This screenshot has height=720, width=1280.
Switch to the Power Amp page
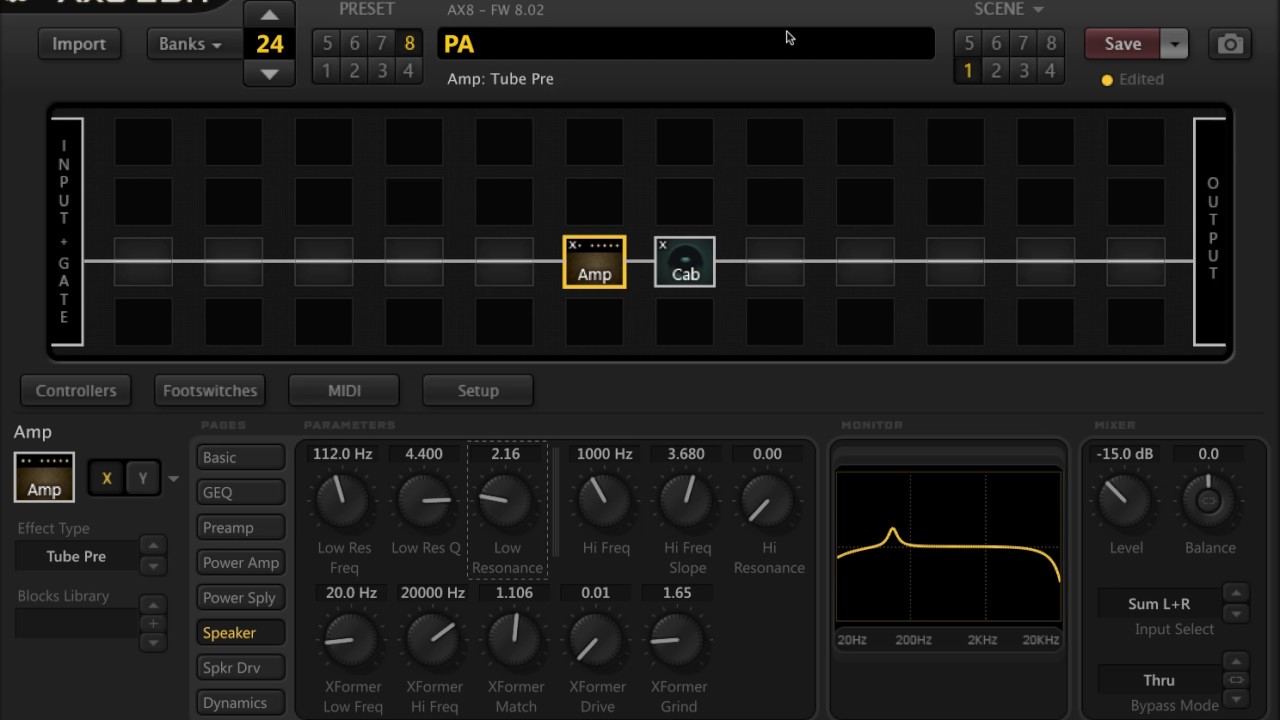(x=241, y=562)
